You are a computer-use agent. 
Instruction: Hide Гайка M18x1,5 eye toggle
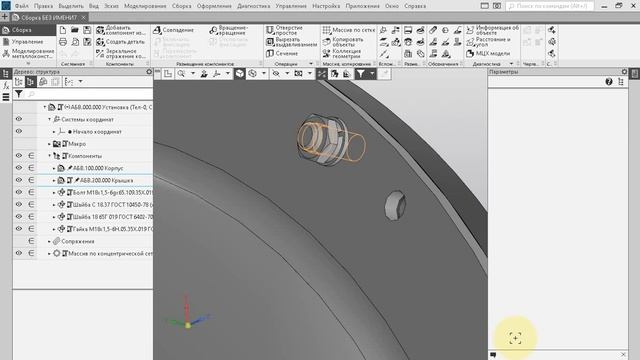point(19,229)
